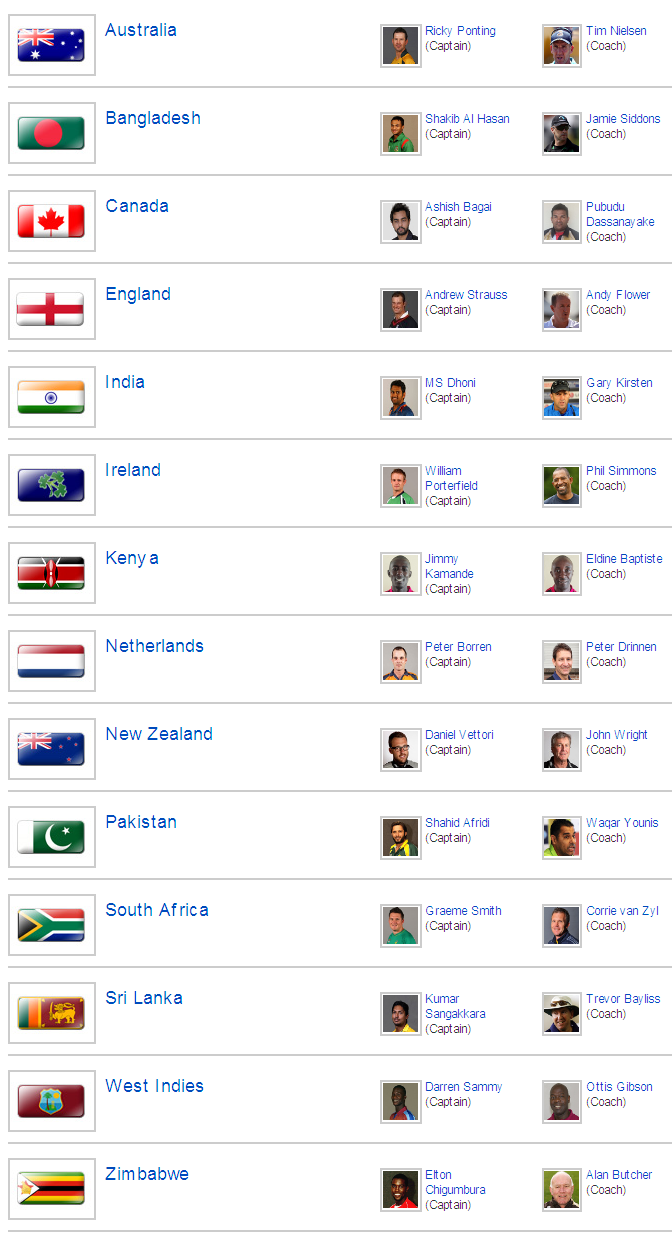Click the India flag icon

51,397
